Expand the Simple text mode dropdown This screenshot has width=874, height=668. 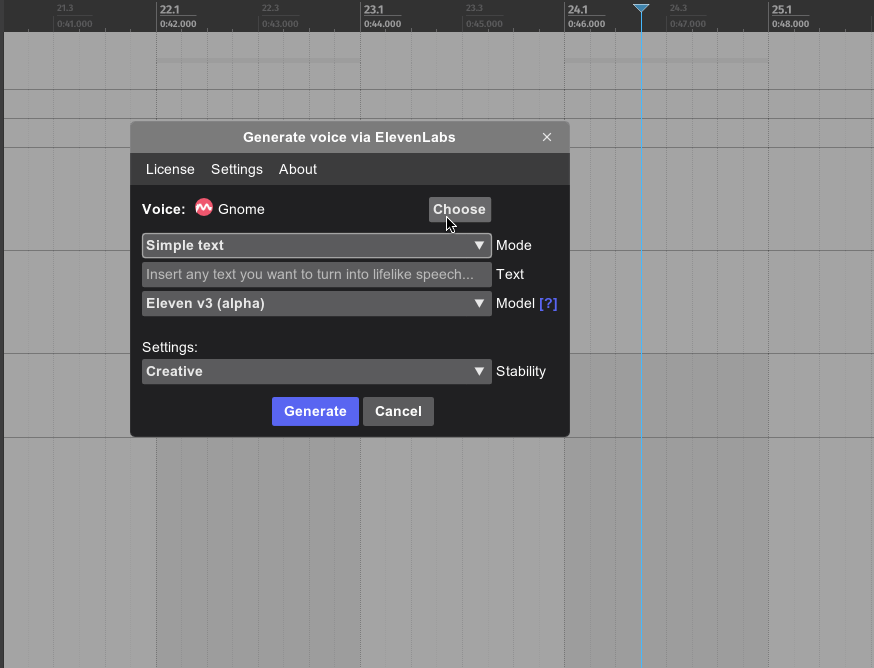[317, 245]
